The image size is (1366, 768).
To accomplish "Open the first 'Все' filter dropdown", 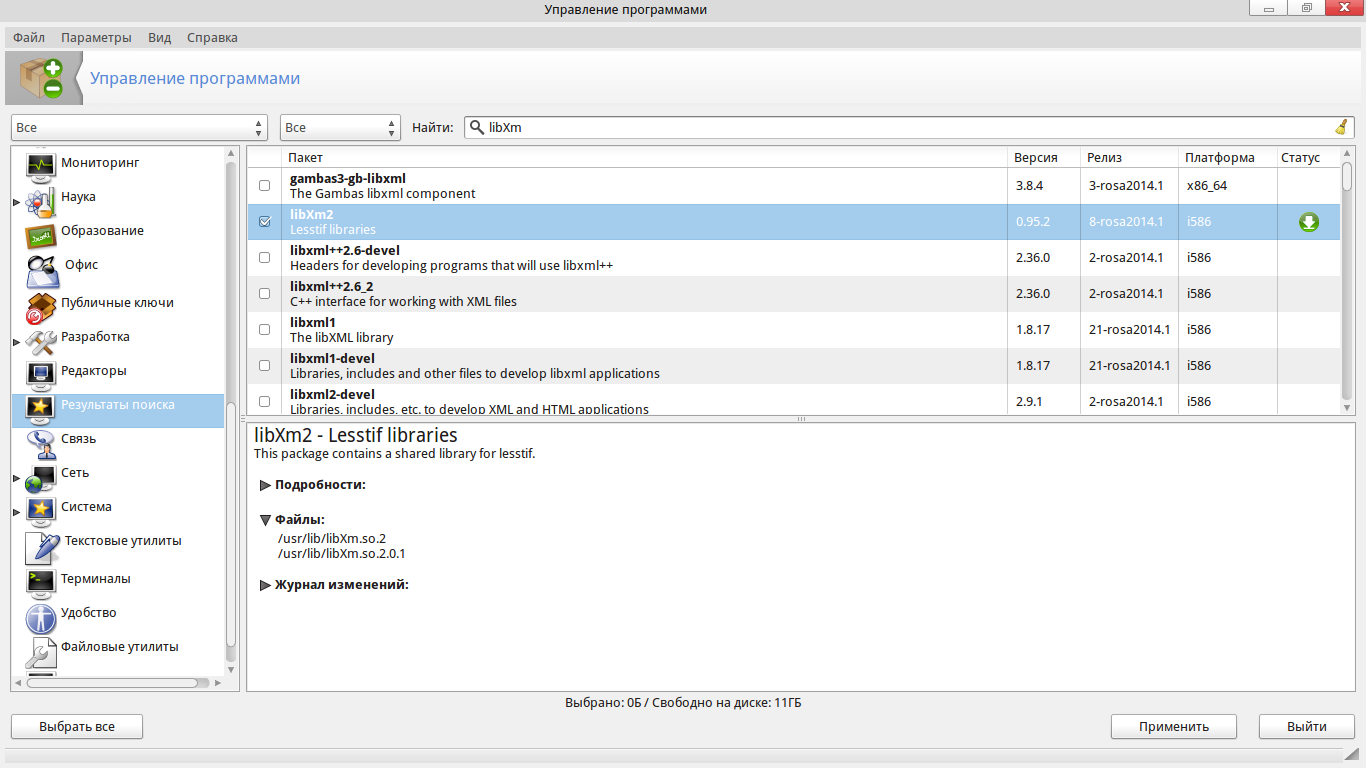I will point(139,128).
